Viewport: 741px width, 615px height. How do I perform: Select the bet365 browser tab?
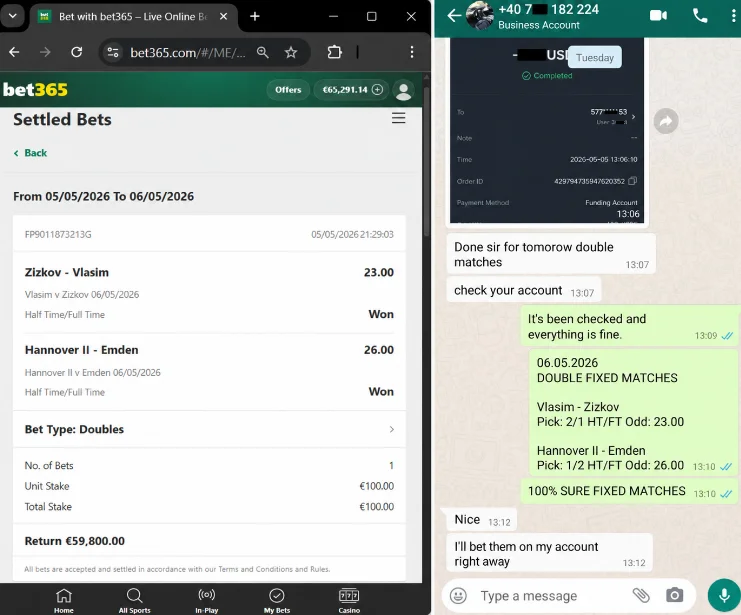[x=134, y=17]
